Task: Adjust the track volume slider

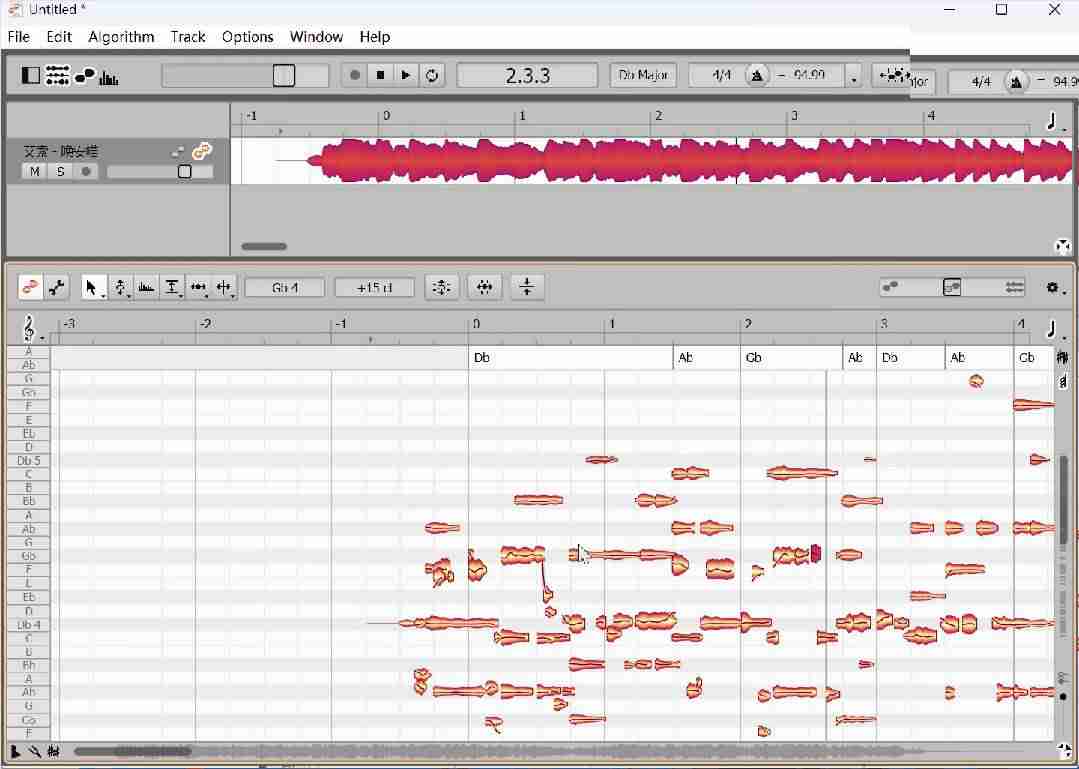Action: click(184, 172)
